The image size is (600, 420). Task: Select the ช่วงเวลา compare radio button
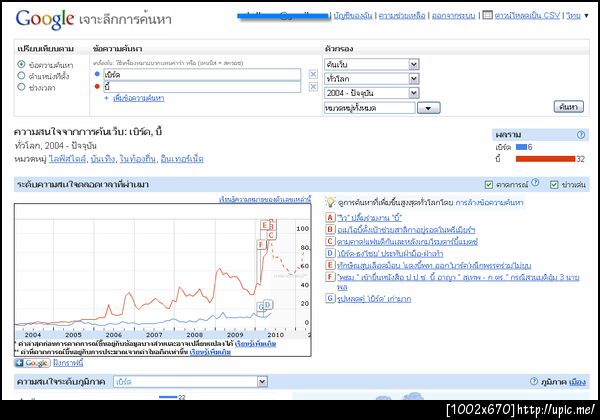(x=21, y=87)
